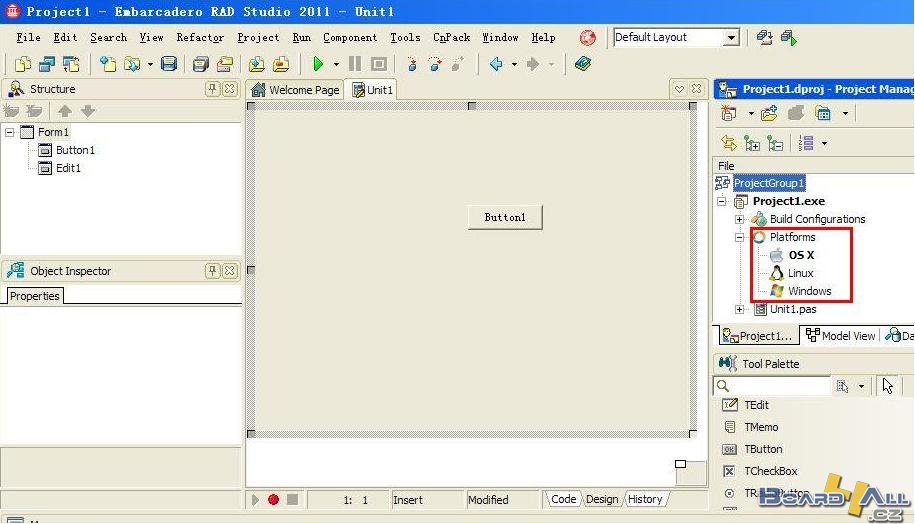Image resolution: width=915 pixels, height=524 pixels.
Task: Open the Default Layout dropdown
Action: [731, 38]
